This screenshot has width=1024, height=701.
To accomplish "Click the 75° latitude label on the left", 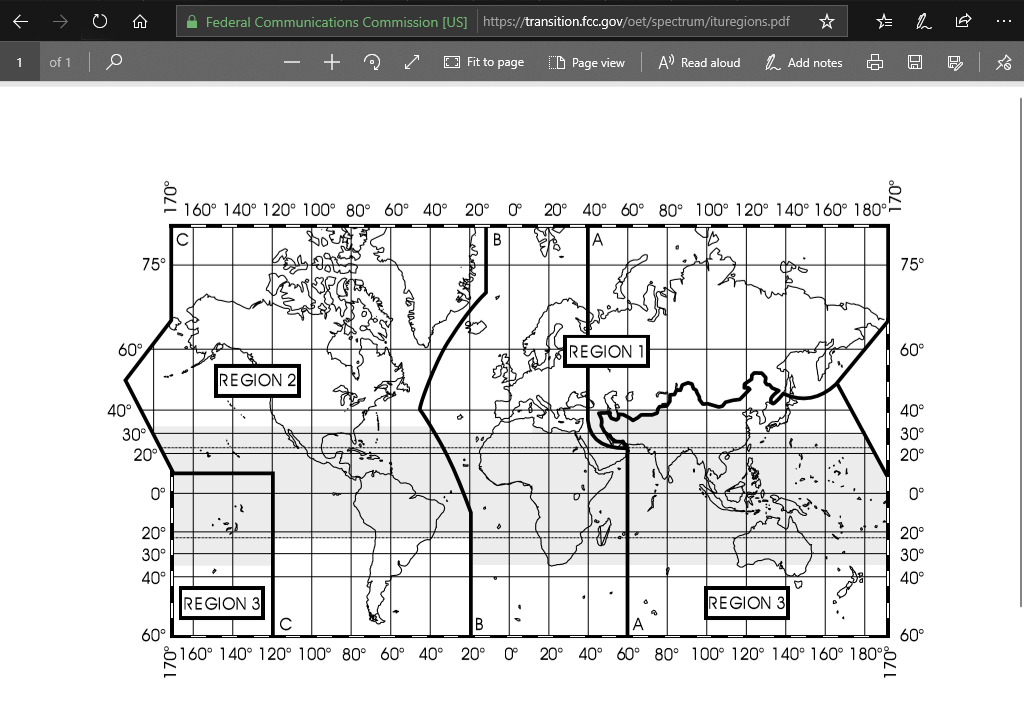I will click(x=153, y=265).
